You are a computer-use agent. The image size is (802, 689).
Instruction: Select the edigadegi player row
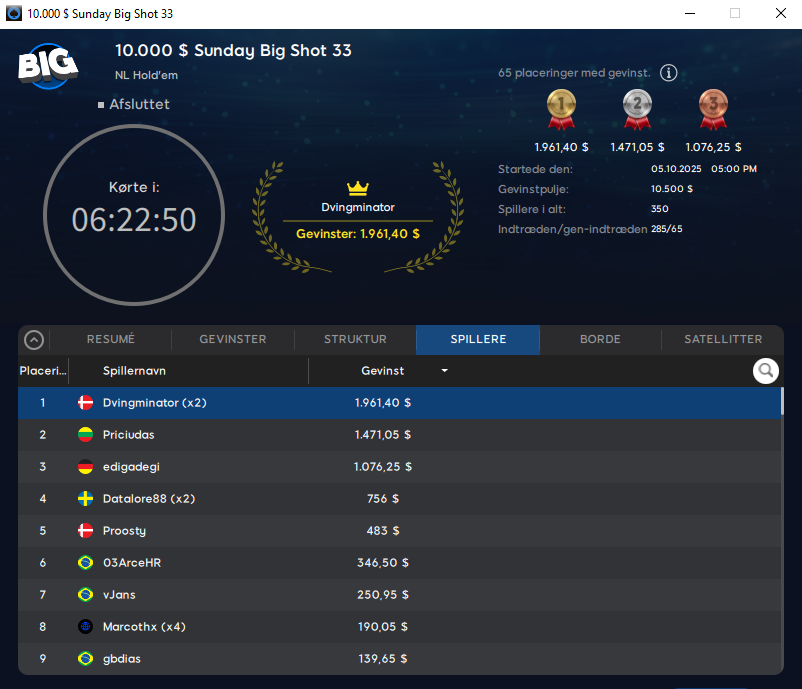coord(130,467)
